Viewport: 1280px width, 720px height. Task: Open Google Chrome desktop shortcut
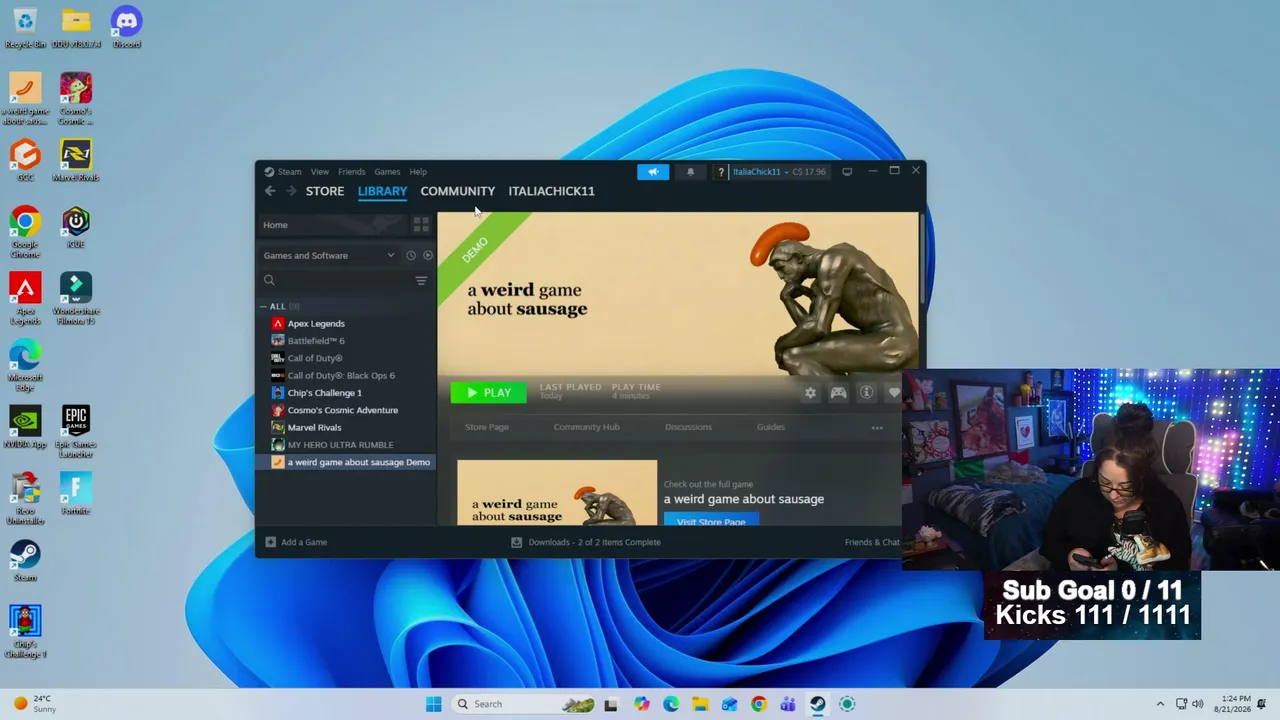[25, 231]
